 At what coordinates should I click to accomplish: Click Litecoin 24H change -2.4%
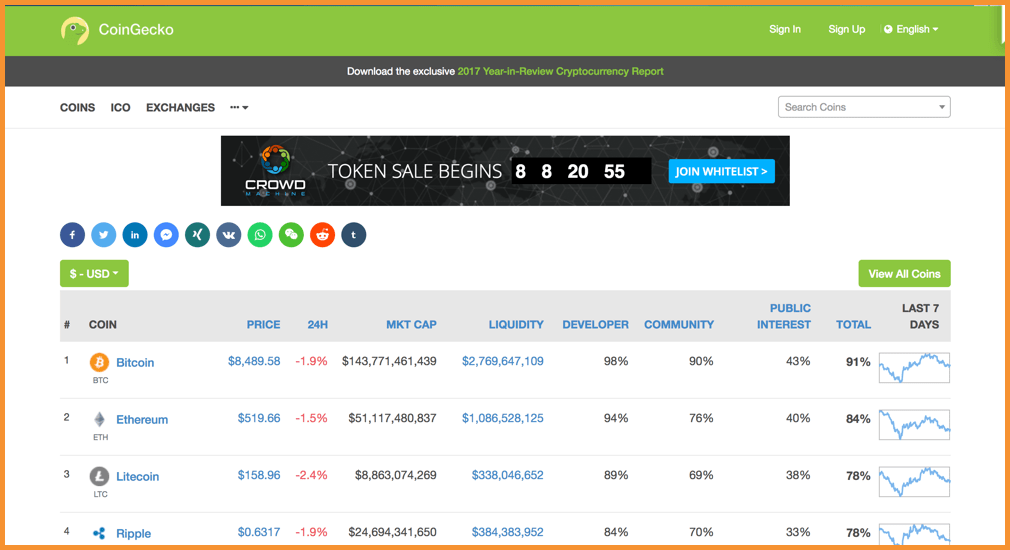coord(311,475)
